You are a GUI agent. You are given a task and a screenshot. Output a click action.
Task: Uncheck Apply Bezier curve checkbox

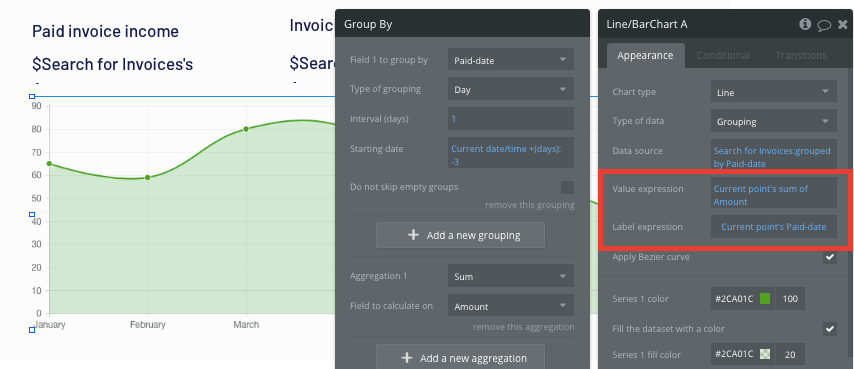click(829, 257)
